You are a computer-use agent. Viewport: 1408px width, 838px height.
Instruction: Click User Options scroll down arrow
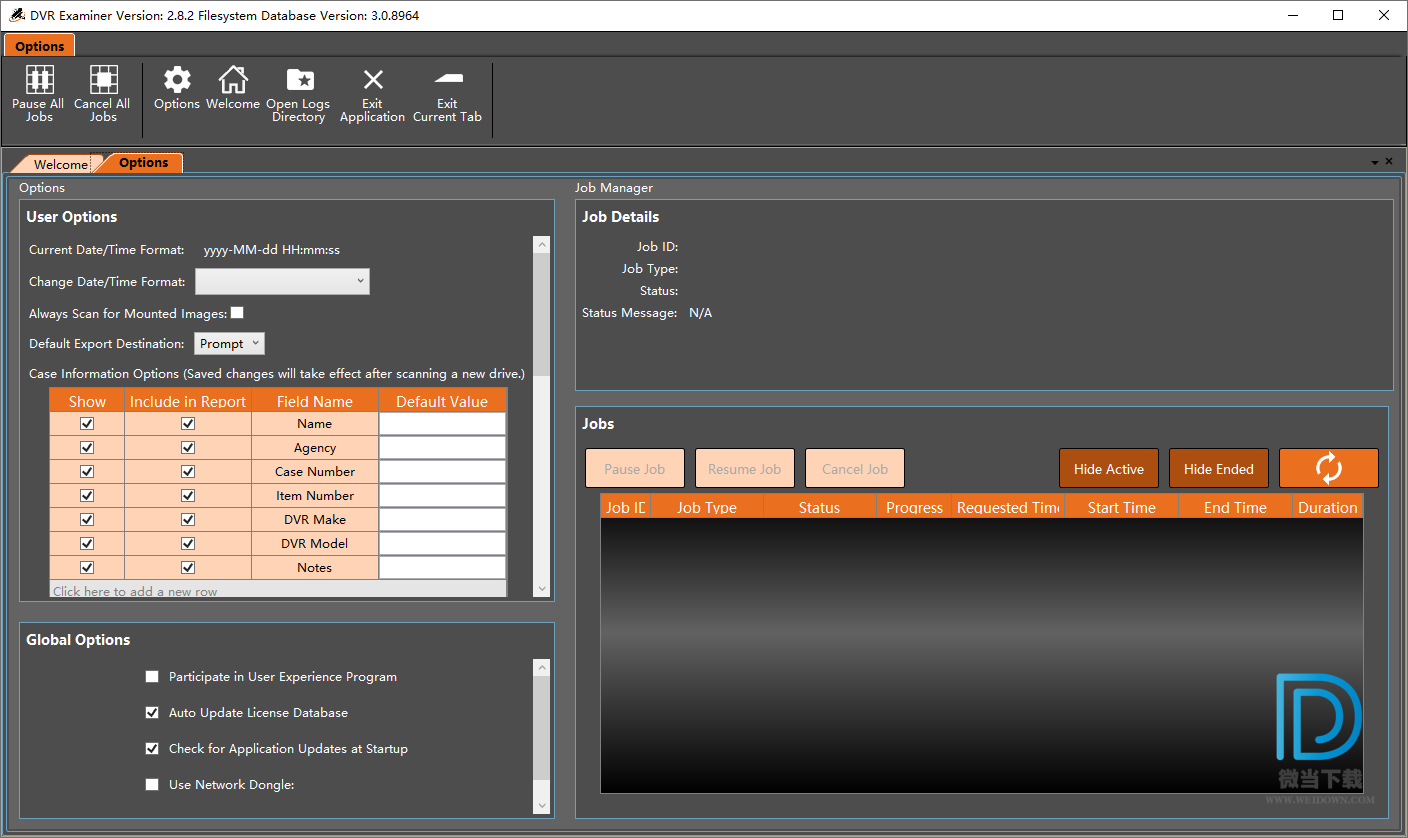point(542,590)
